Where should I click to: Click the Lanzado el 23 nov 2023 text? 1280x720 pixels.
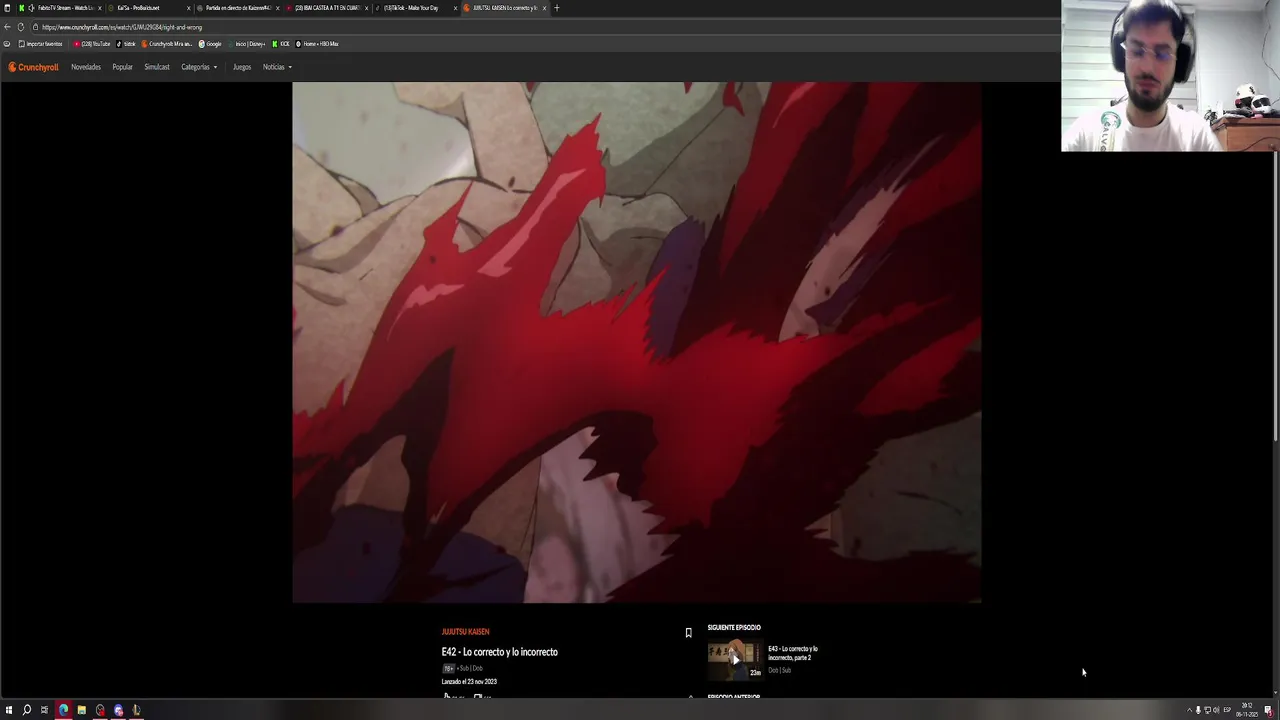(469, 682)
